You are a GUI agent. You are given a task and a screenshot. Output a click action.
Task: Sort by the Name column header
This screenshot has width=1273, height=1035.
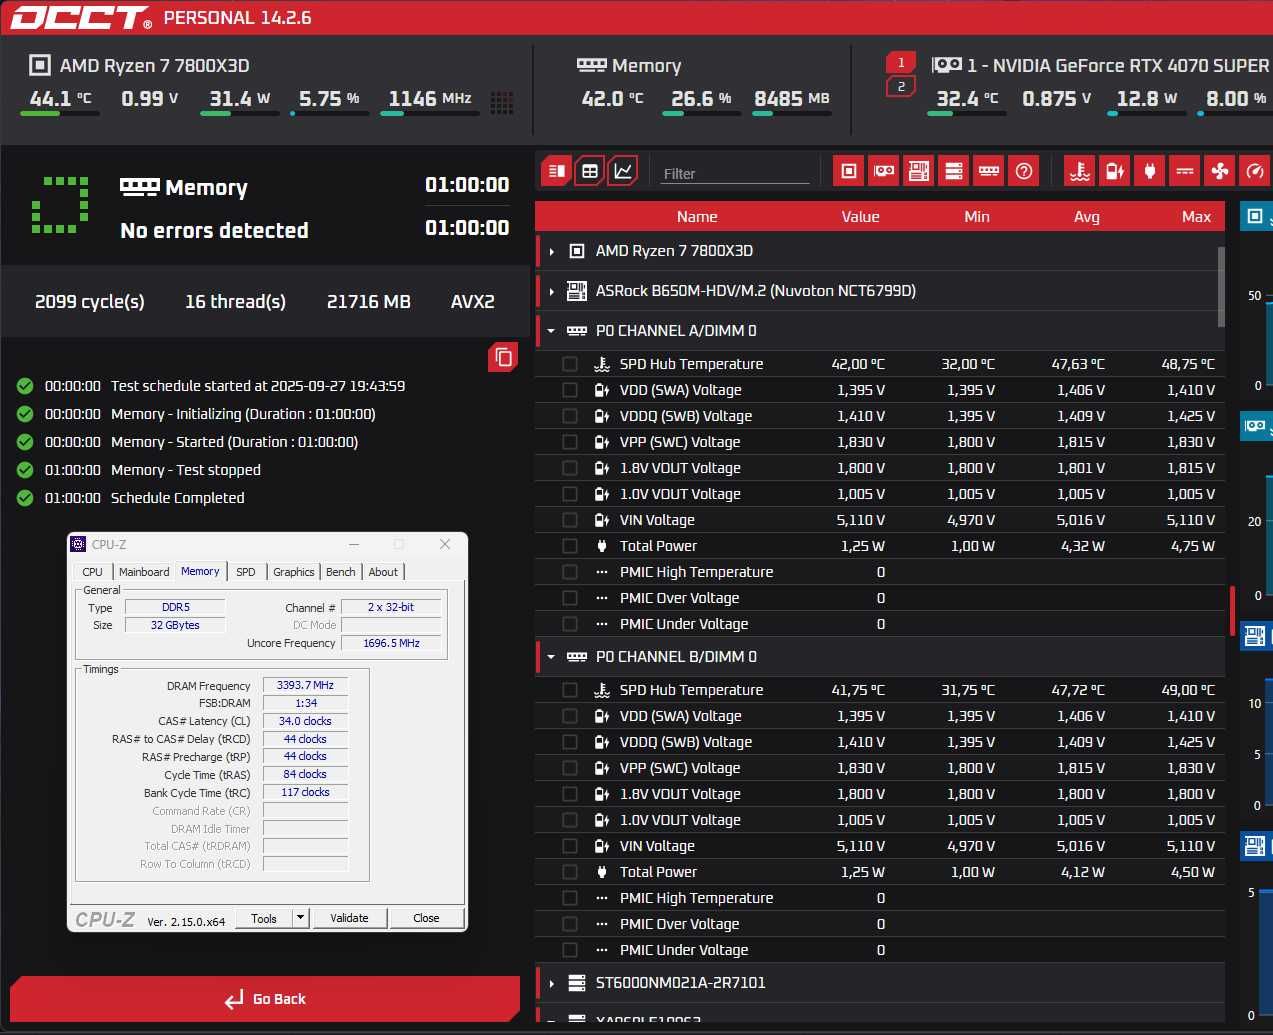point(697,216)
